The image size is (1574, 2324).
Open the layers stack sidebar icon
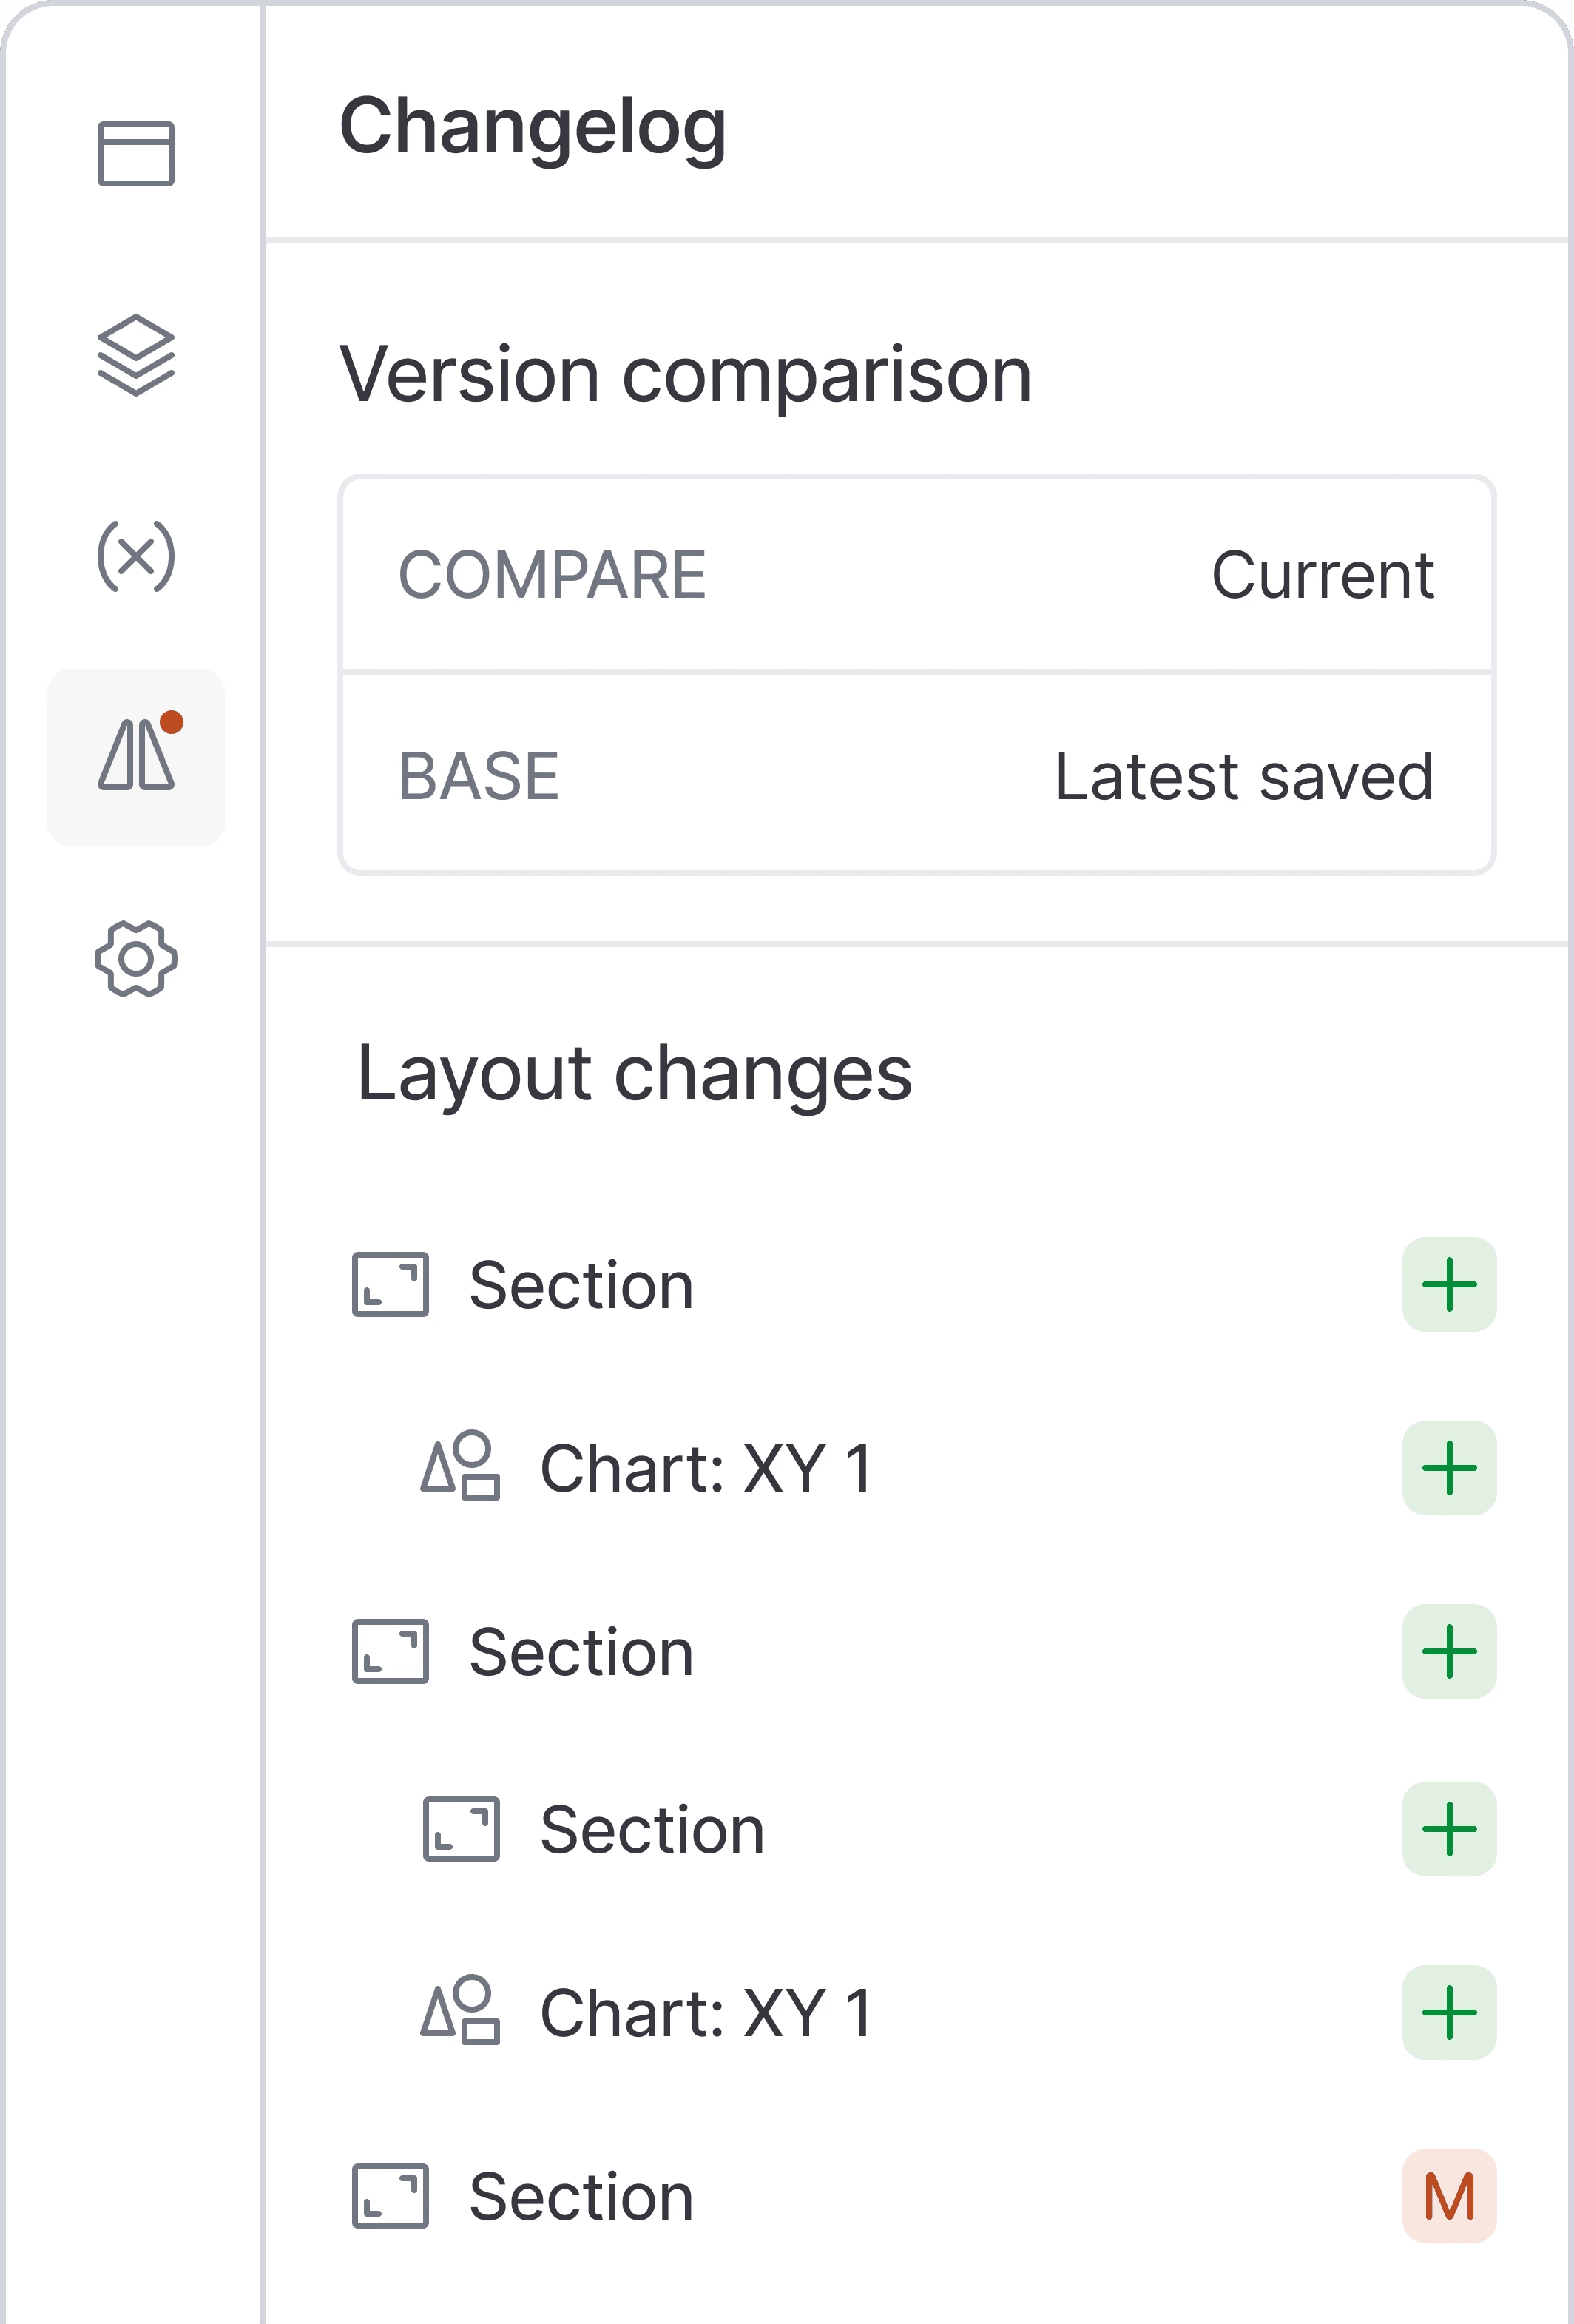[136, 355]
